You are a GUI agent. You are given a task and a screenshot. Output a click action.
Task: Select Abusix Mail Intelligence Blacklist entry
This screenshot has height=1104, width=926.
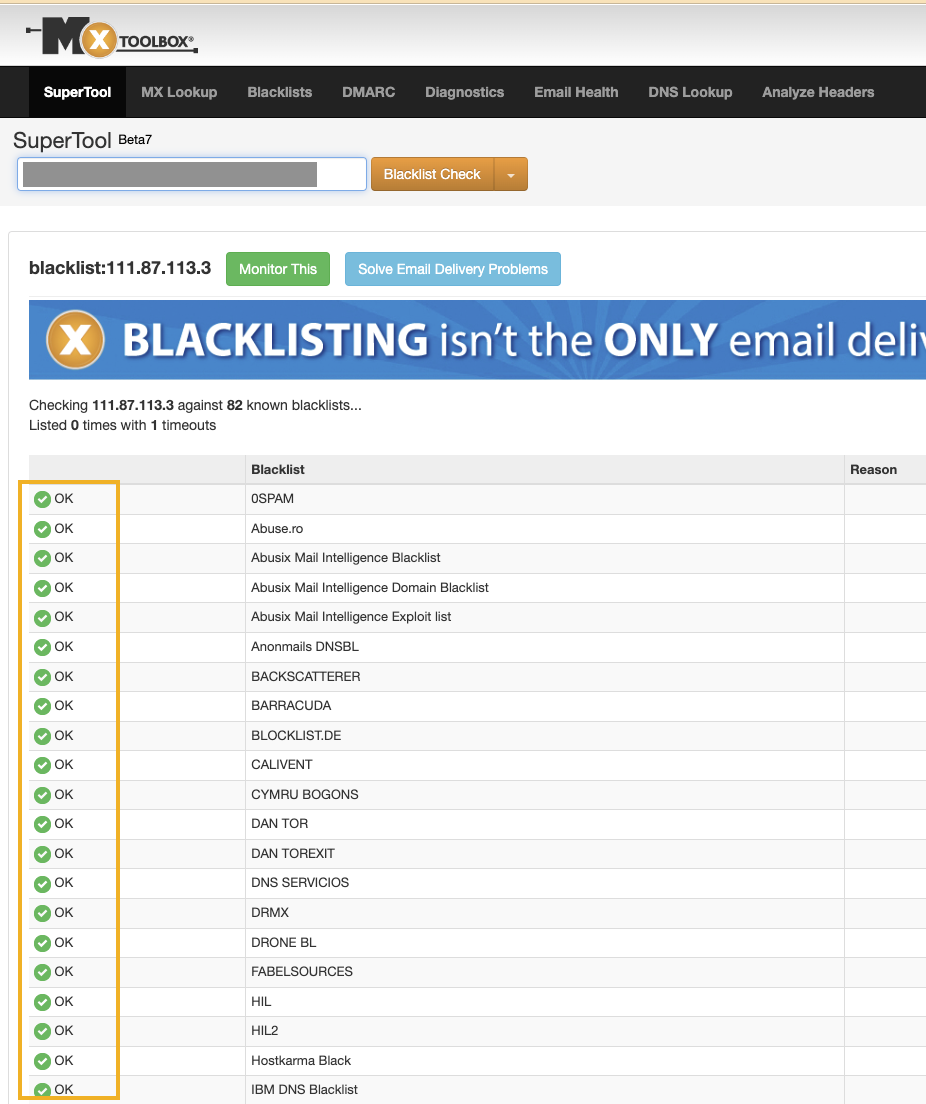click(x=346, y=558)
